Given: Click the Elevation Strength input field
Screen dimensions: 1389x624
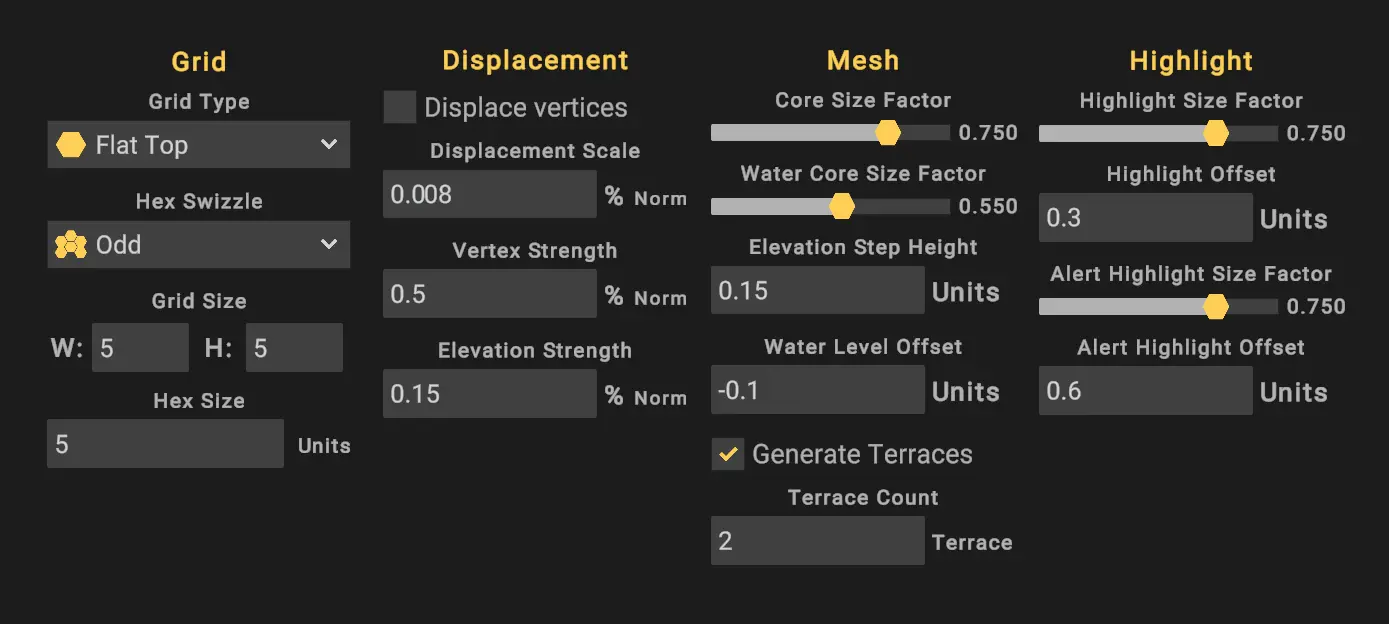Looking at the screenshot, I should (x=489, y=394).
